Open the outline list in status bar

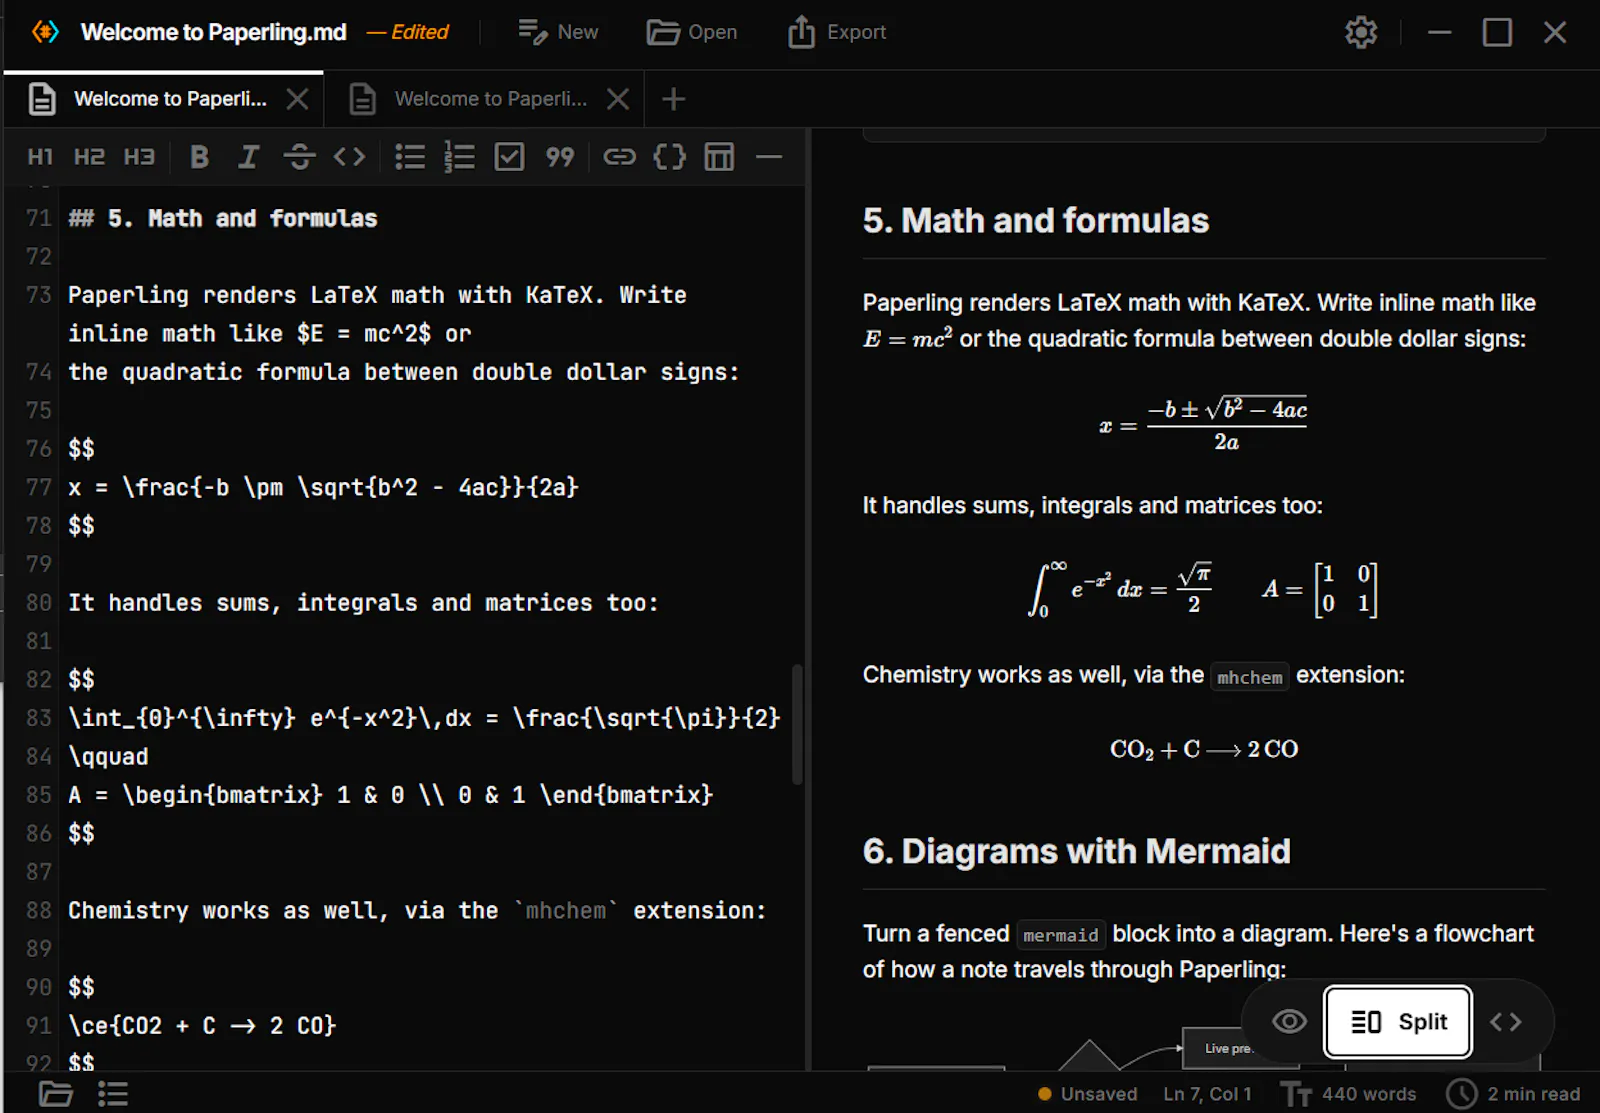click(x=113, y=1094)
